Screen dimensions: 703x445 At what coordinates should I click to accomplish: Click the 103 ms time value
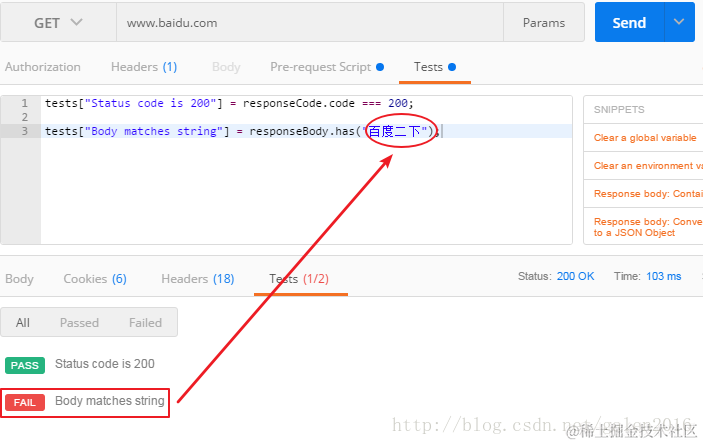coord(663,276)
